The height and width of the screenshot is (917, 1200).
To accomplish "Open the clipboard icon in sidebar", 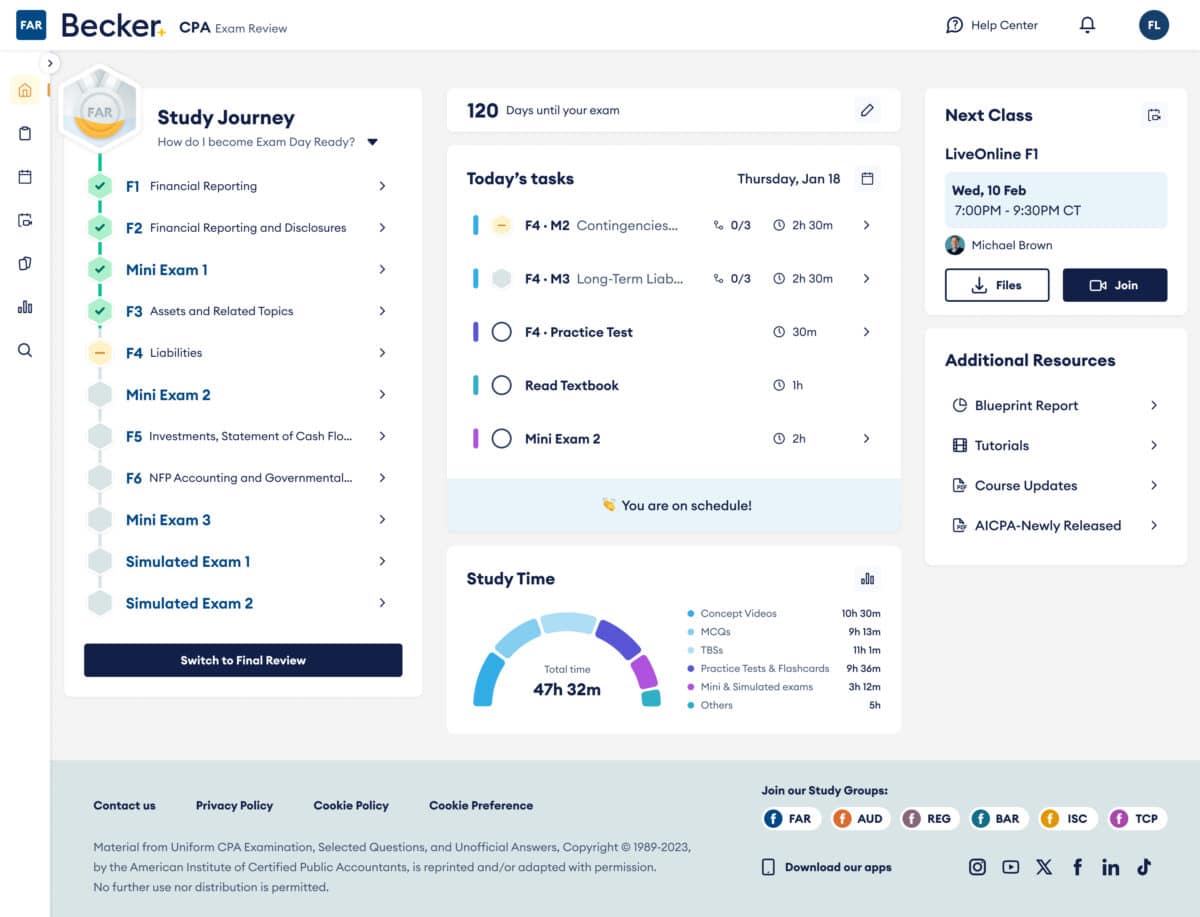I will point(25,134).
